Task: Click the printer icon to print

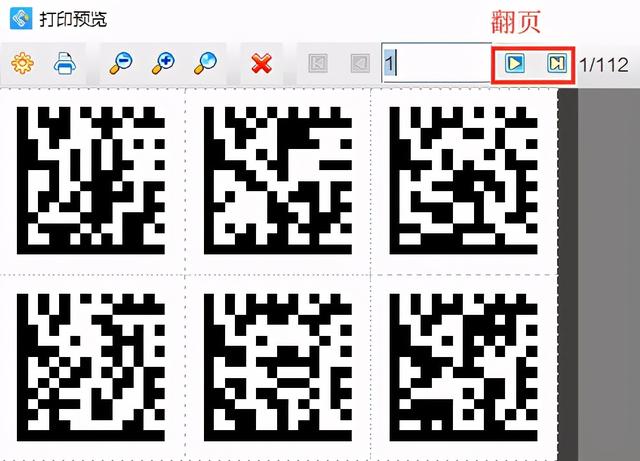Action: [64, 63]
